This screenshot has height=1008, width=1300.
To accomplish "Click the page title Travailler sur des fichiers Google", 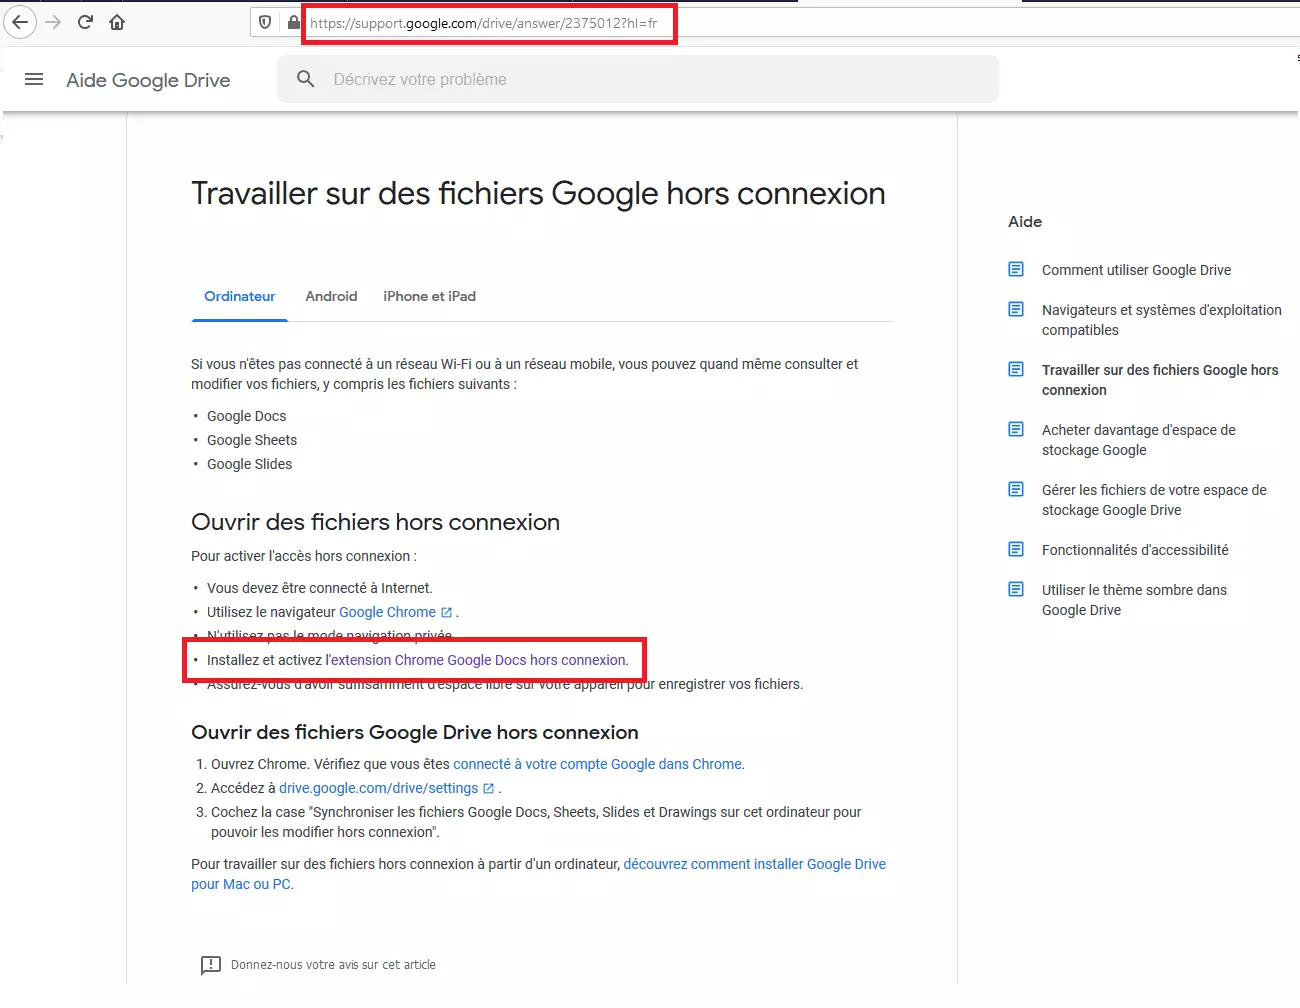I will point(538,193).
